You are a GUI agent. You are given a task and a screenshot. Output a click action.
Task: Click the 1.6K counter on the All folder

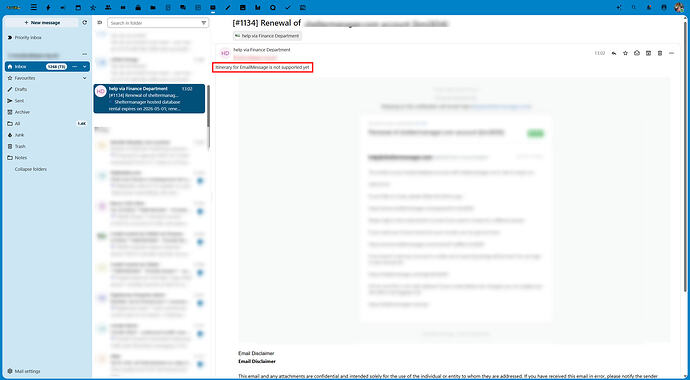81,124
